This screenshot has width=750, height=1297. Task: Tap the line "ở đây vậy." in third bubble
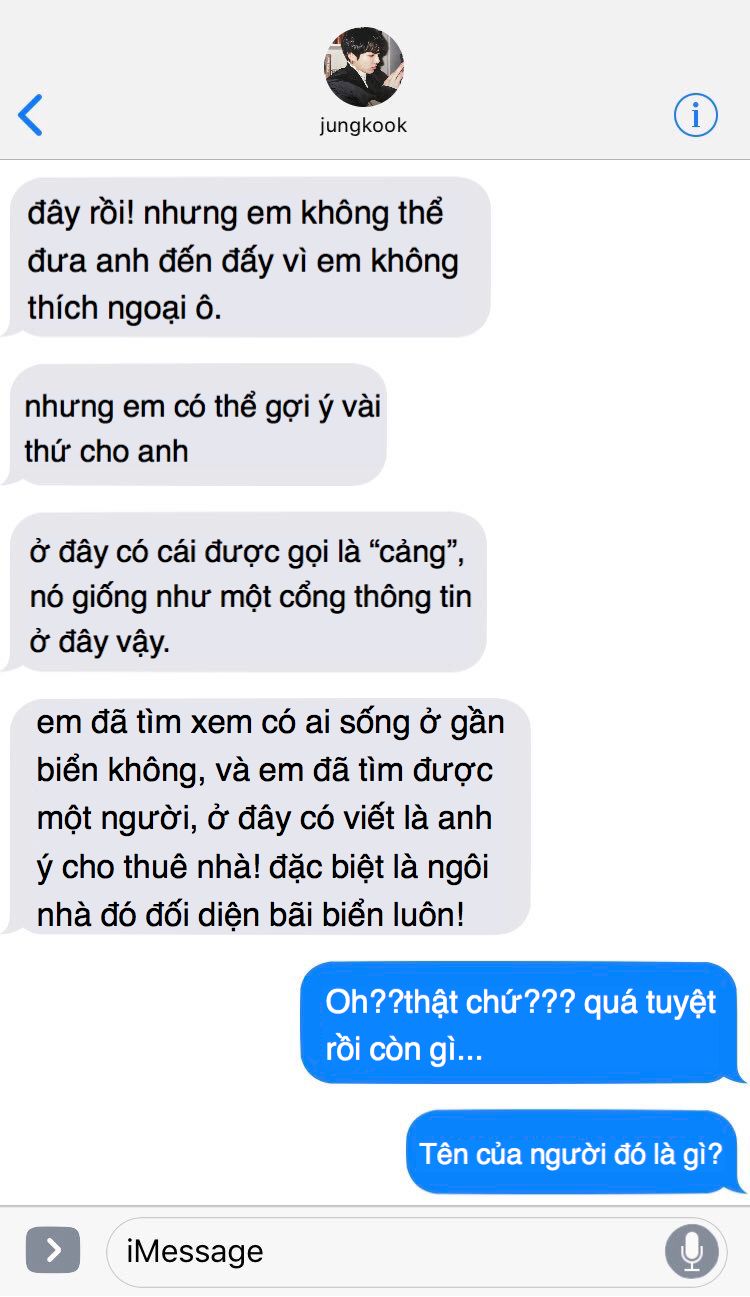tap(99, 641)
